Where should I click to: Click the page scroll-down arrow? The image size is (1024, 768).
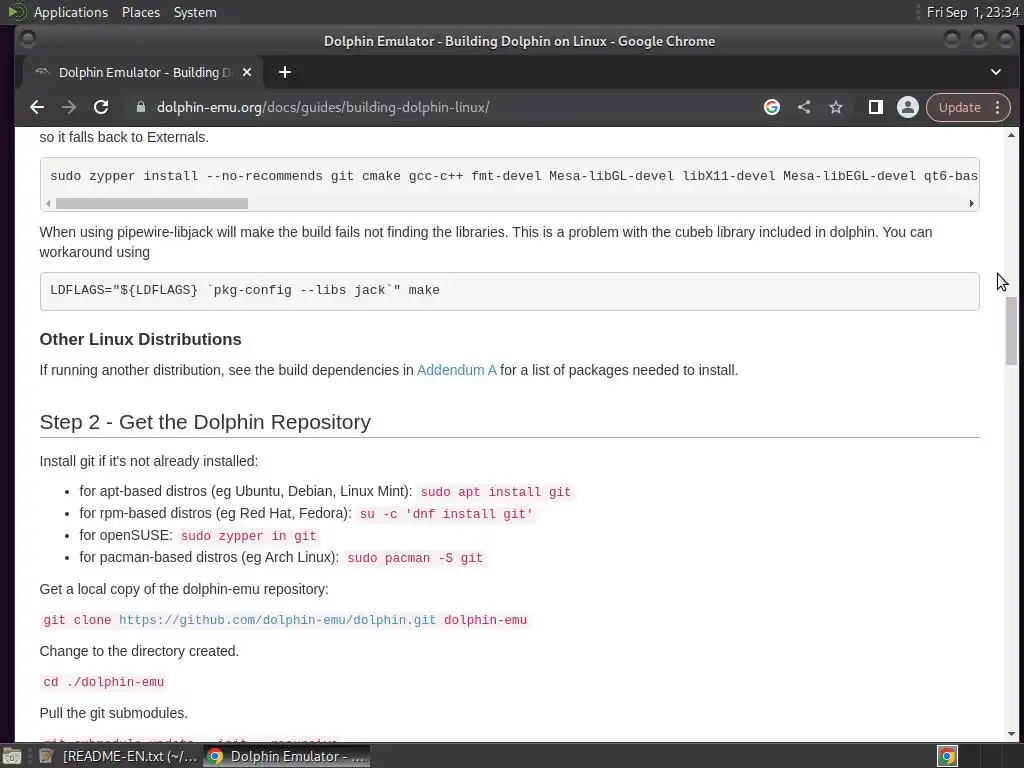tap(1011, 734)
